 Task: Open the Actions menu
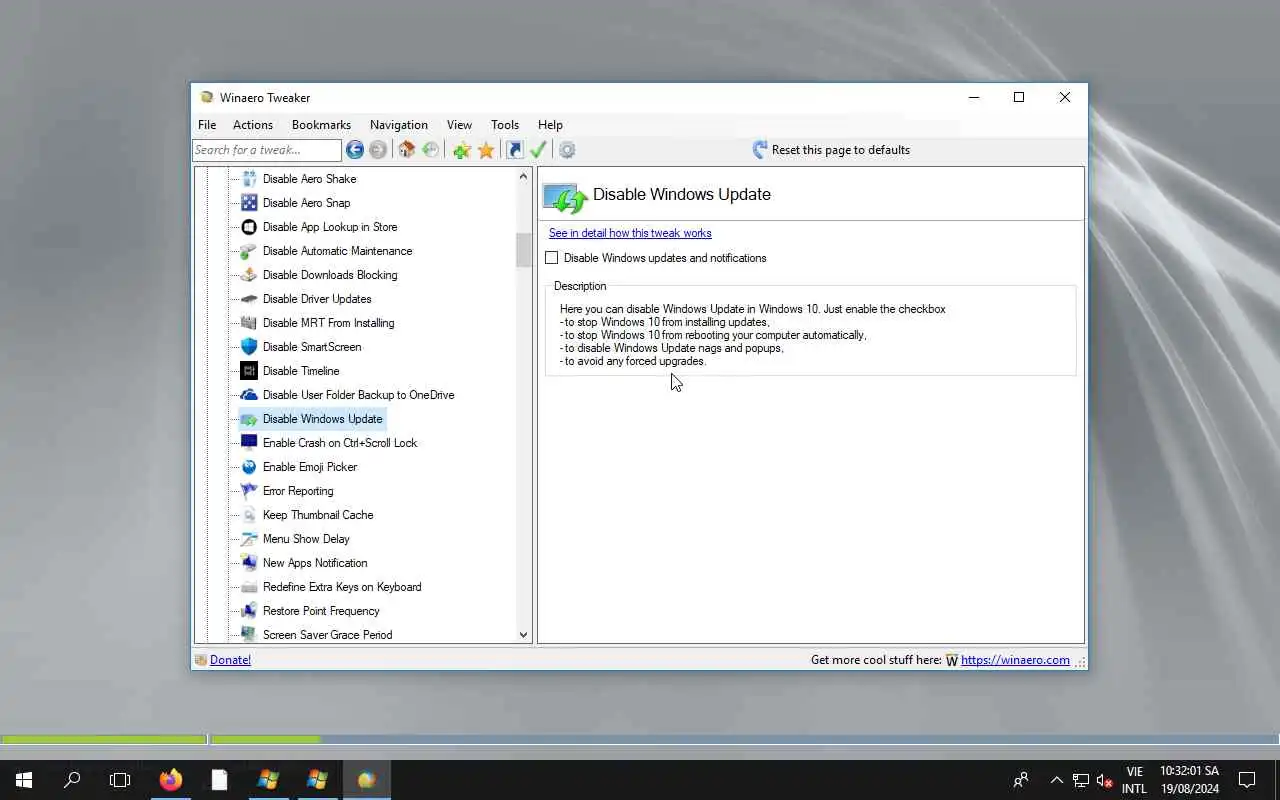253,125
